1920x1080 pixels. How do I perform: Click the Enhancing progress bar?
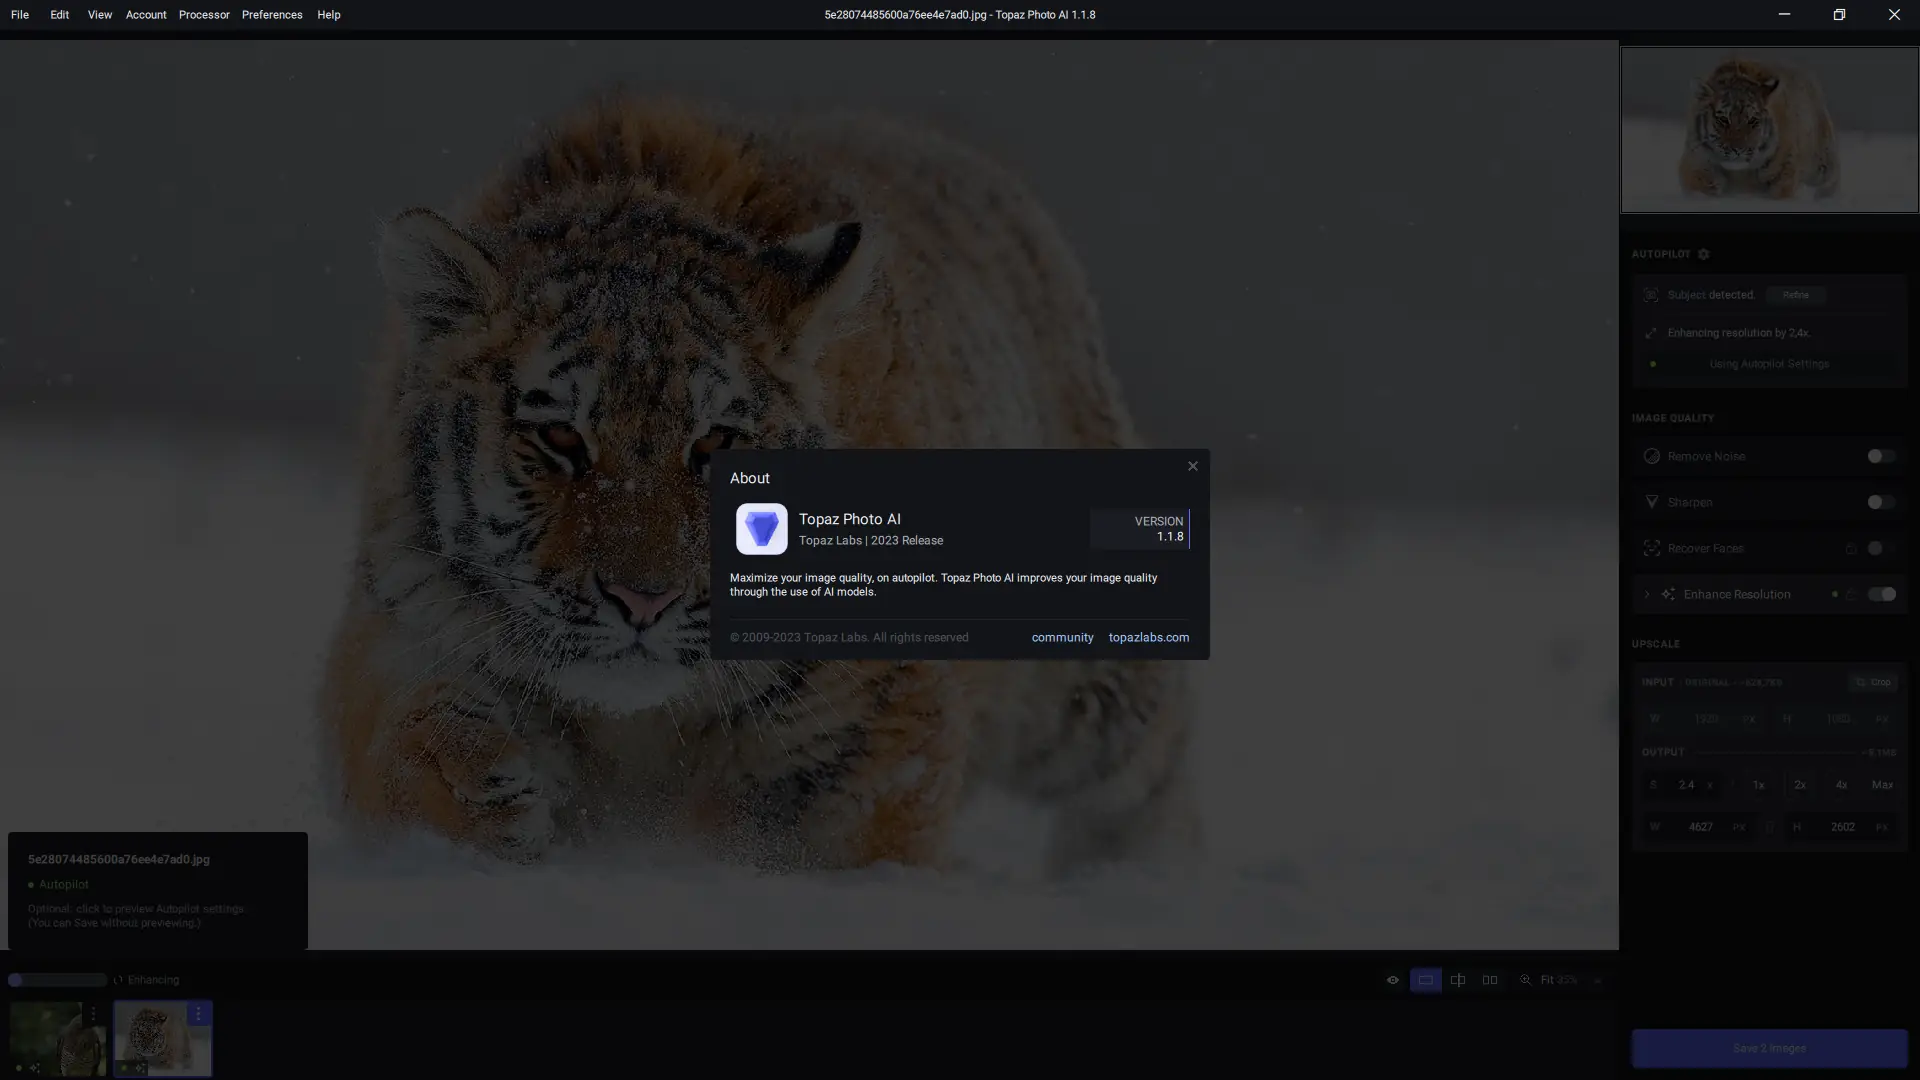pyautogui.click(x=57, y=980)
